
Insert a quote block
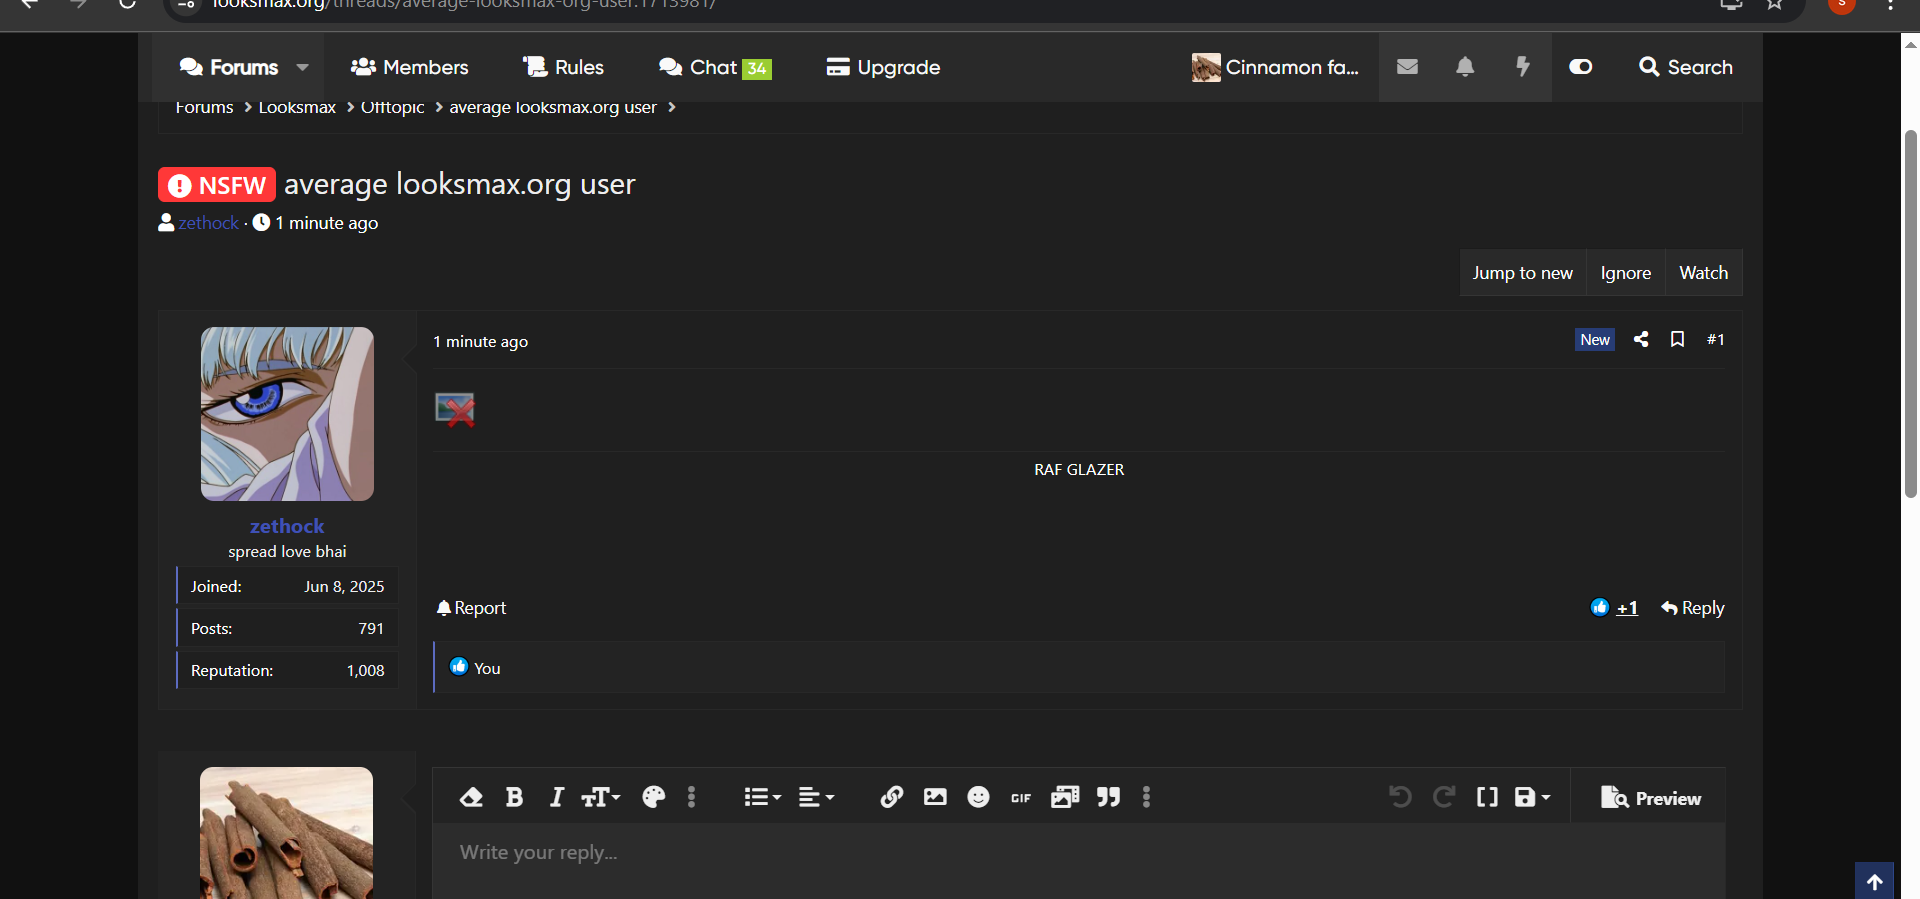click(x=1108, y=797)
